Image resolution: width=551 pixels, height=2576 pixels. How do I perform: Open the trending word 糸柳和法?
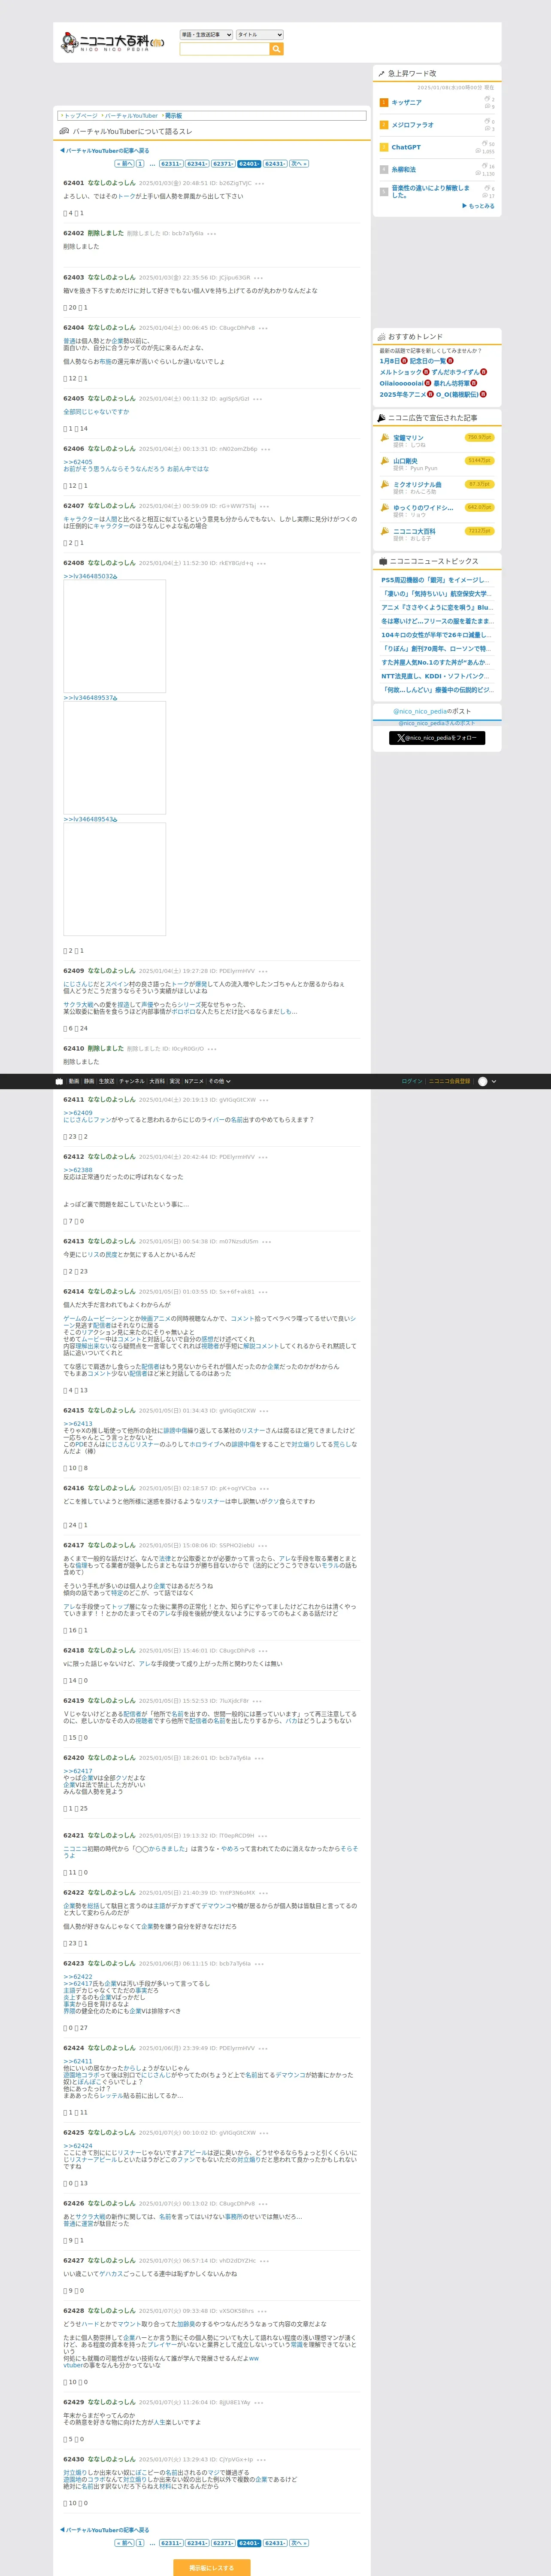(x=403, y=170)
